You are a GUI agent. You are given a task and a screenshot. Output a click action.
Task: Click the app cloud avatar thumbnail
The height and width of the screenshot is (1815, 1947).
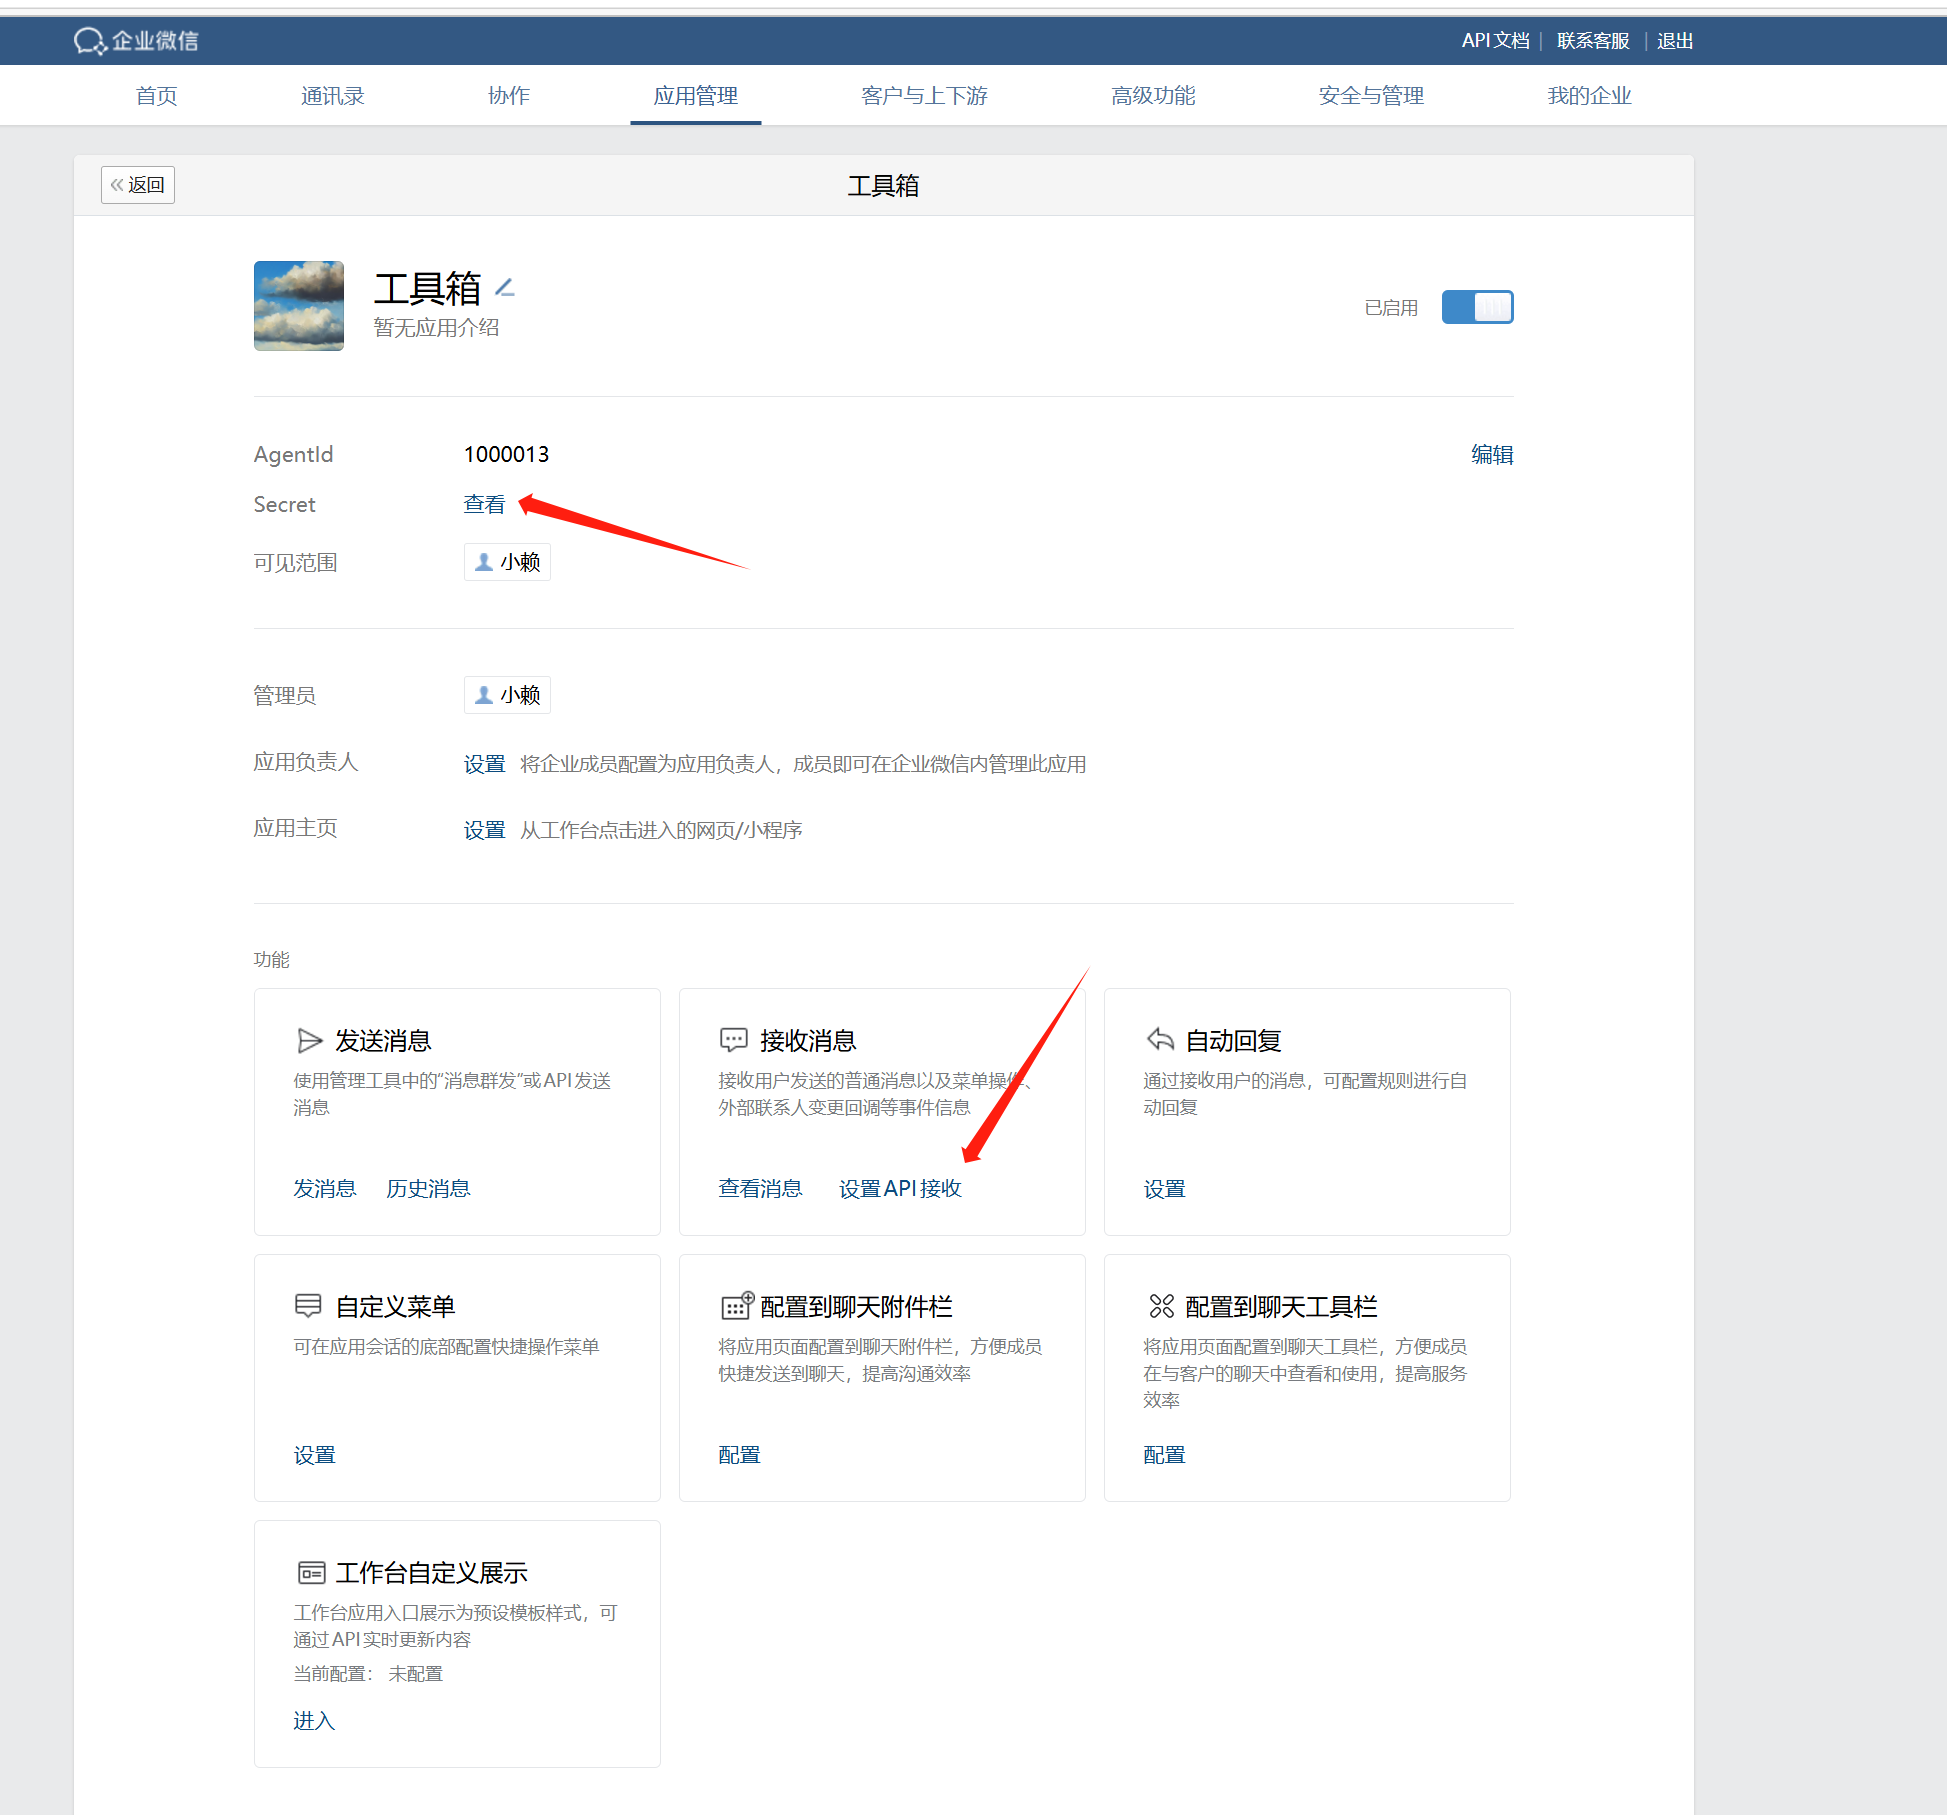click(x=299, y=306)
